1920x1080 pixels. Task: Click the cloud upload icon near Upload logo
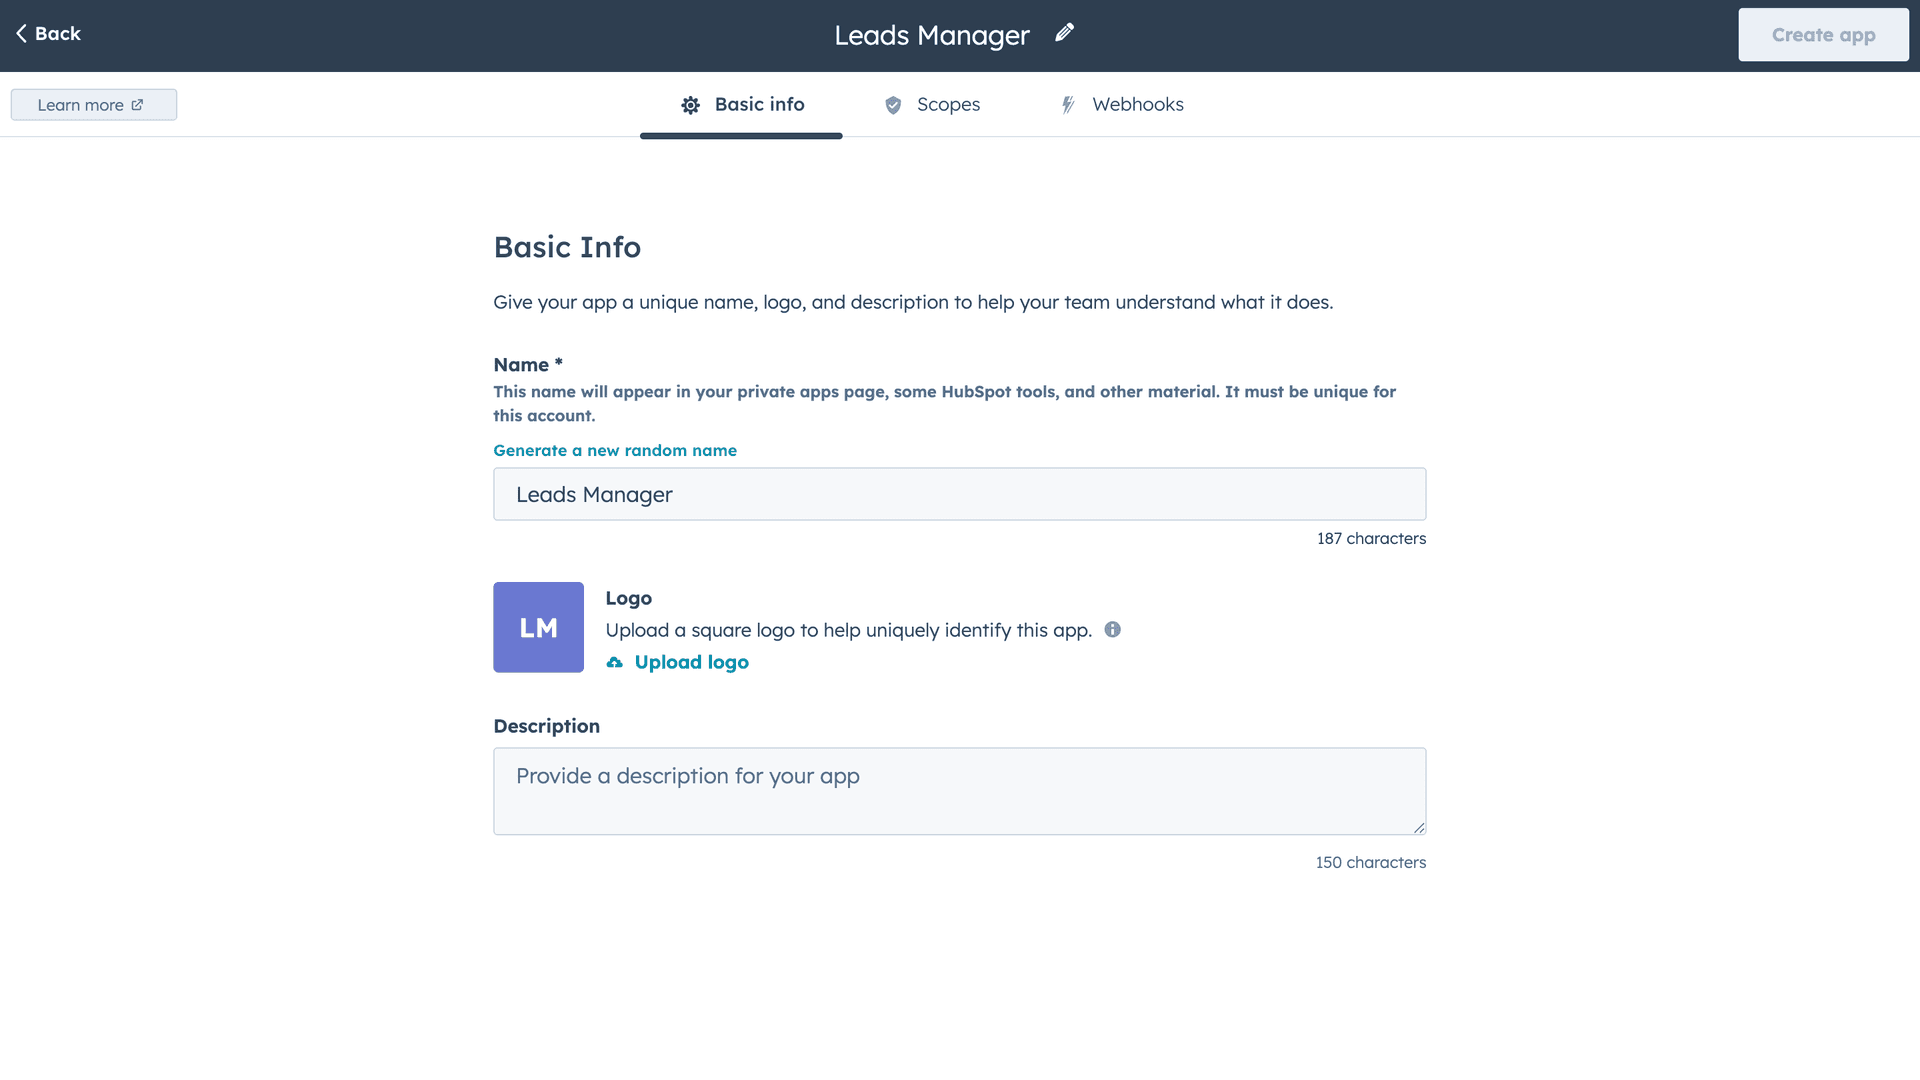(614, 662)
